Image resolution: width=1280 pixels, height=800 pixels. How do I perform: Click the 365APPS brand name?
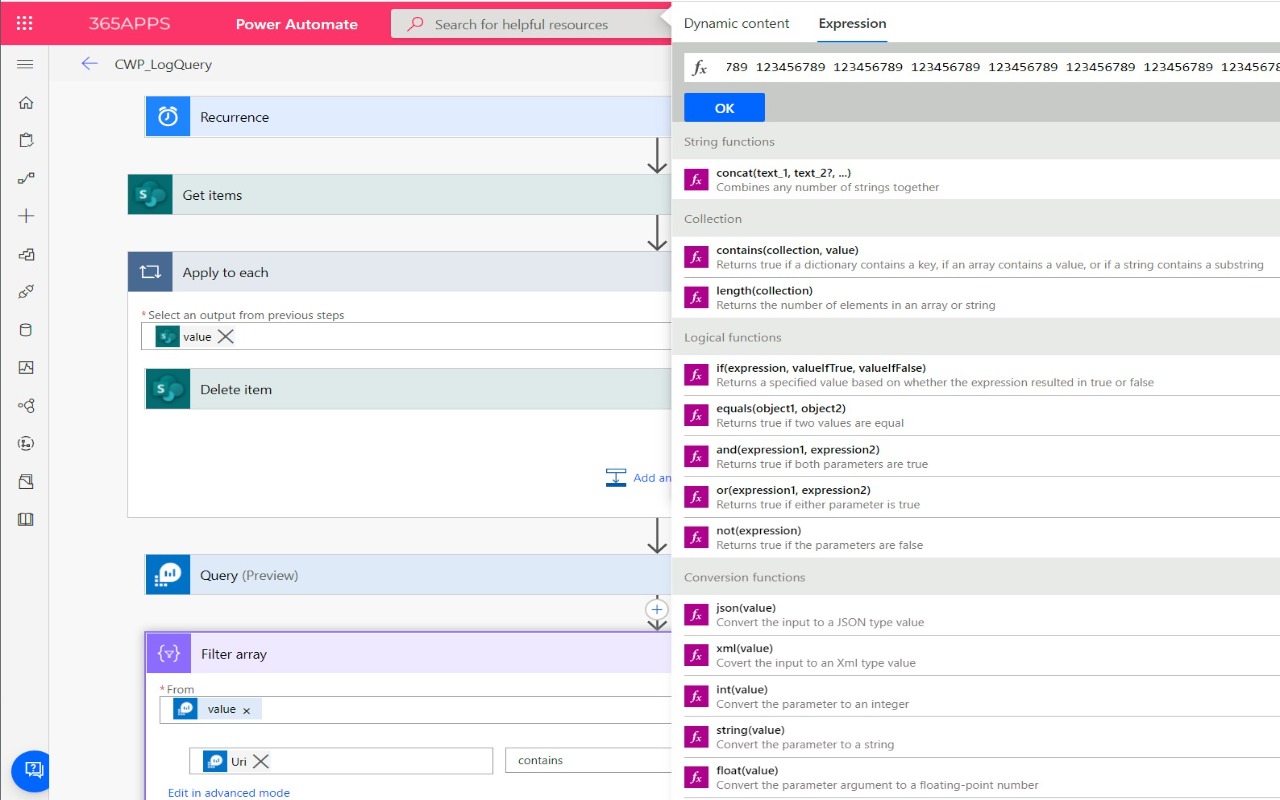129,23
